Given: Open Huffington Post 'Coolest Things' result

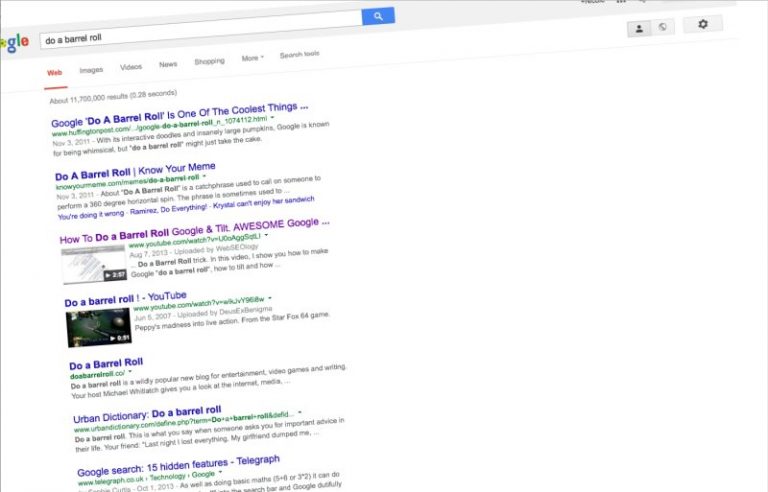Looking at the screenshot, I should [x=180, y=115].
